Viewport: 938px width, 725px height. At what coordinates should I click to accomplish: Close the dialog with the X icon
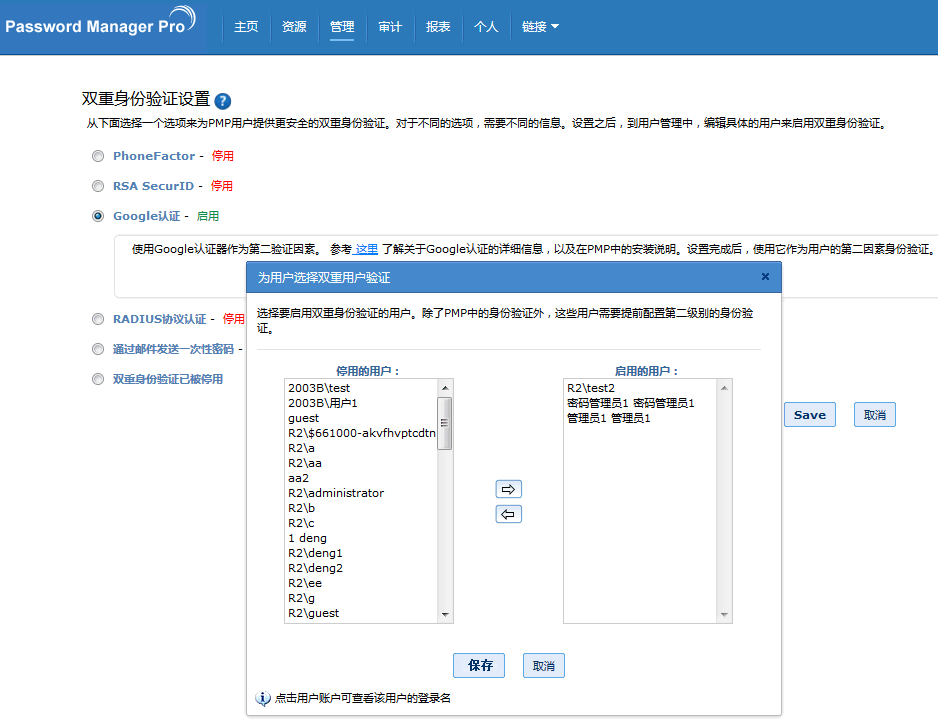click(765, 276)
